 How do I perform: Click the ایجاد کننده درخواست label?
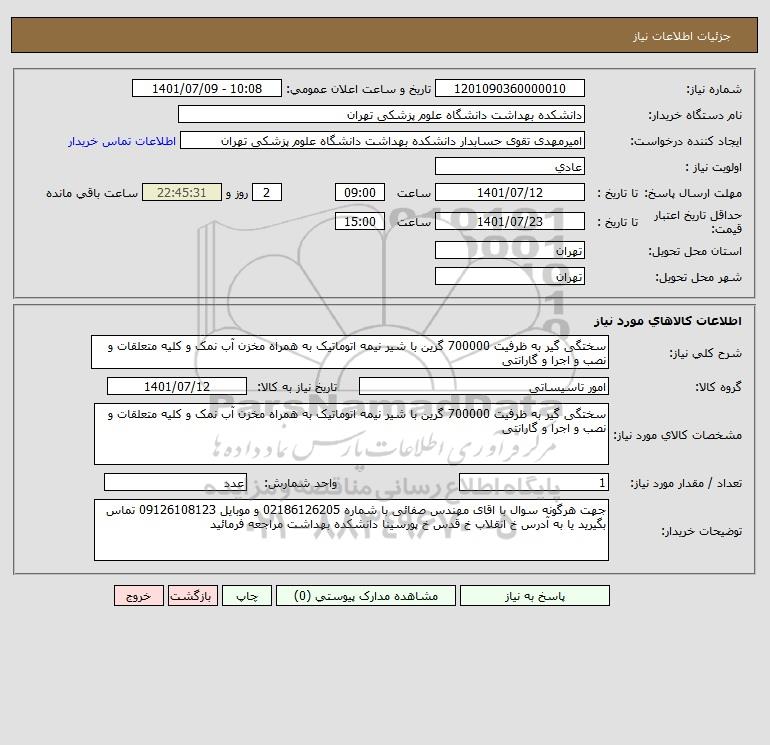(x=686, y=141)
